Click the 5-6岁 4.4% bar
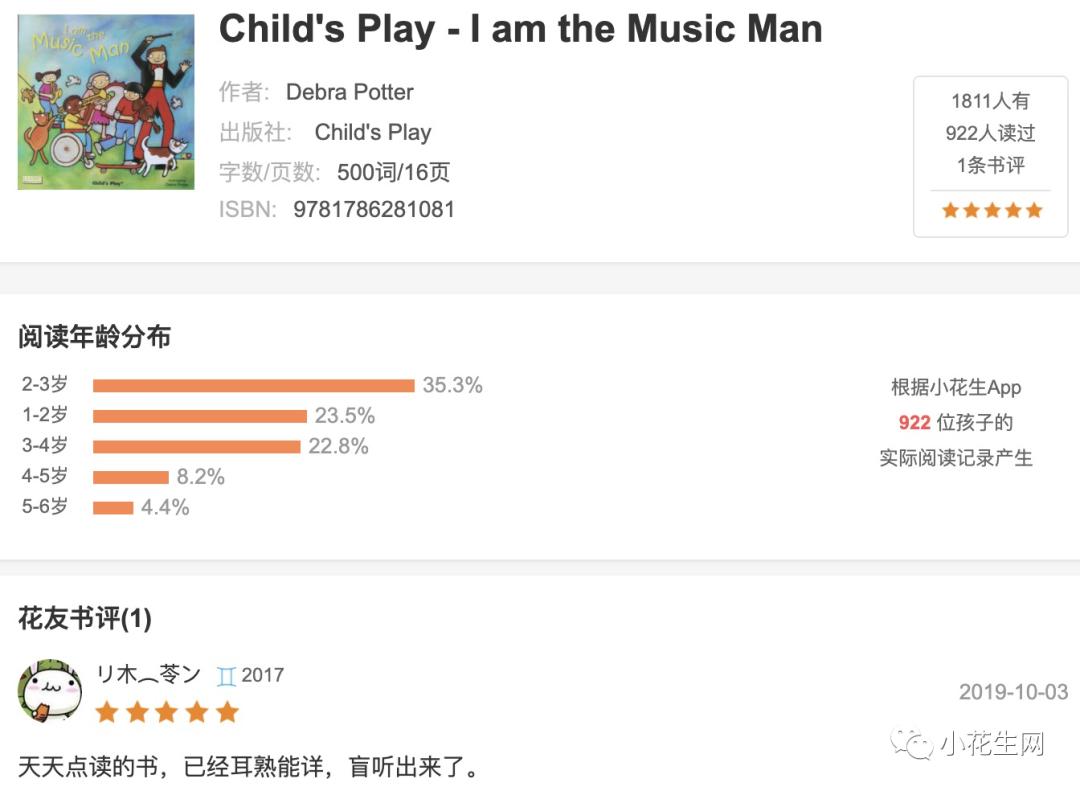 click(113, 508)
